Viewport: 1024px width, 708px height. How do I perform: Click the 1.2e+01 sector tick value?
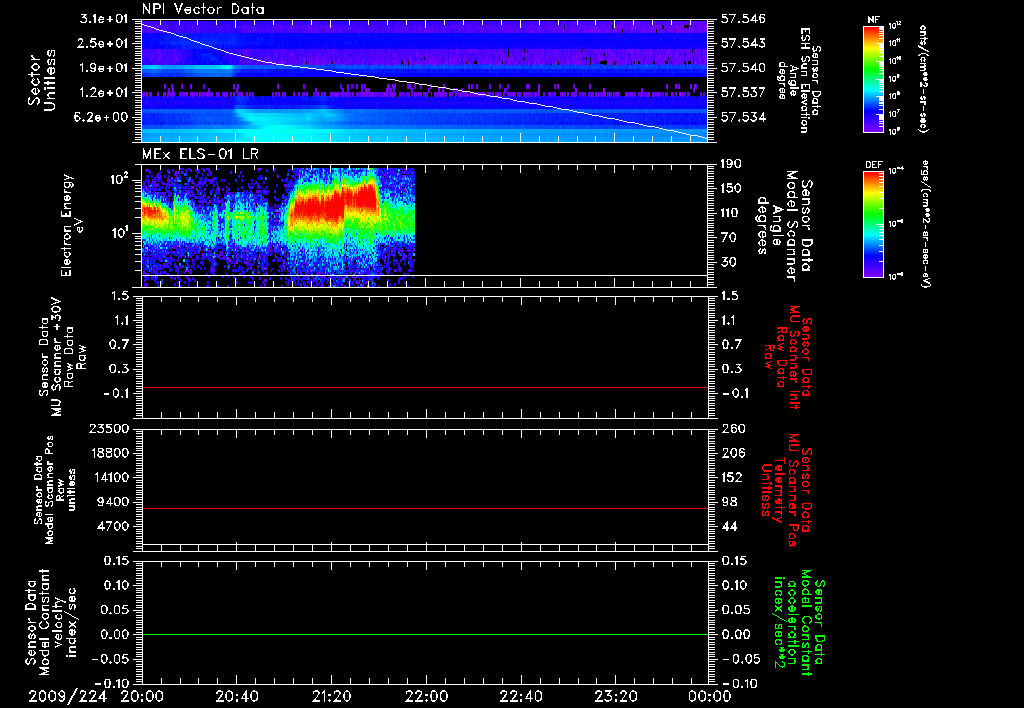pyautogui.click(x=103, y=93)
